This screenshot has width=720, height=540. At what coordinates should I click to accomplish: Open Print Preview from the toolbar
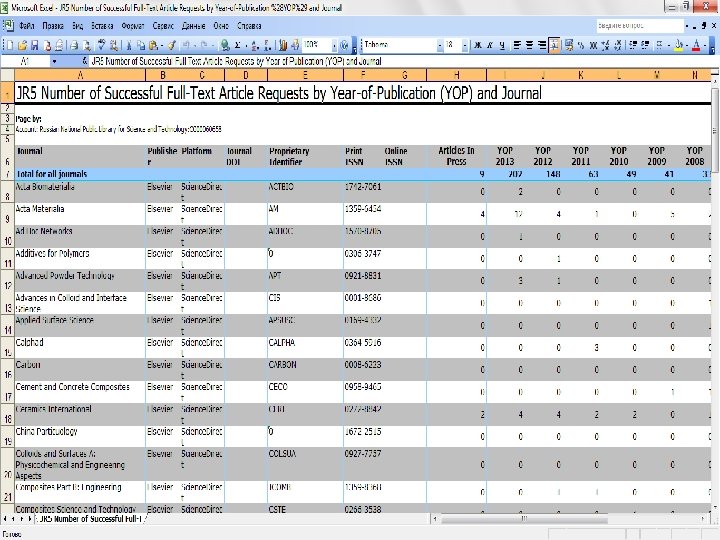coord(86,45)
